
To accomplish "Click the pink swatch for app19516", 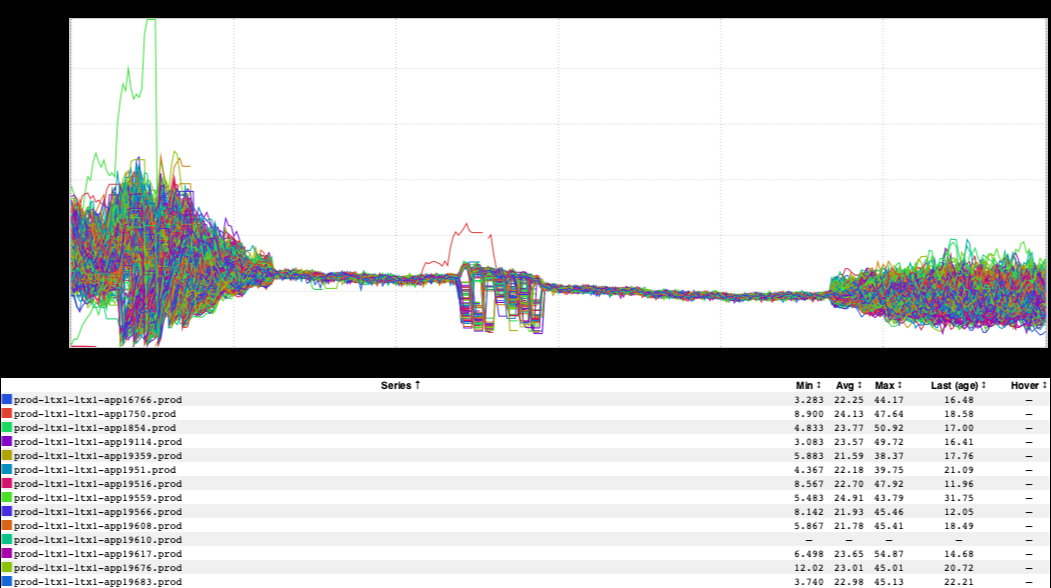I will pyautogui.click(x=7, y=484).
